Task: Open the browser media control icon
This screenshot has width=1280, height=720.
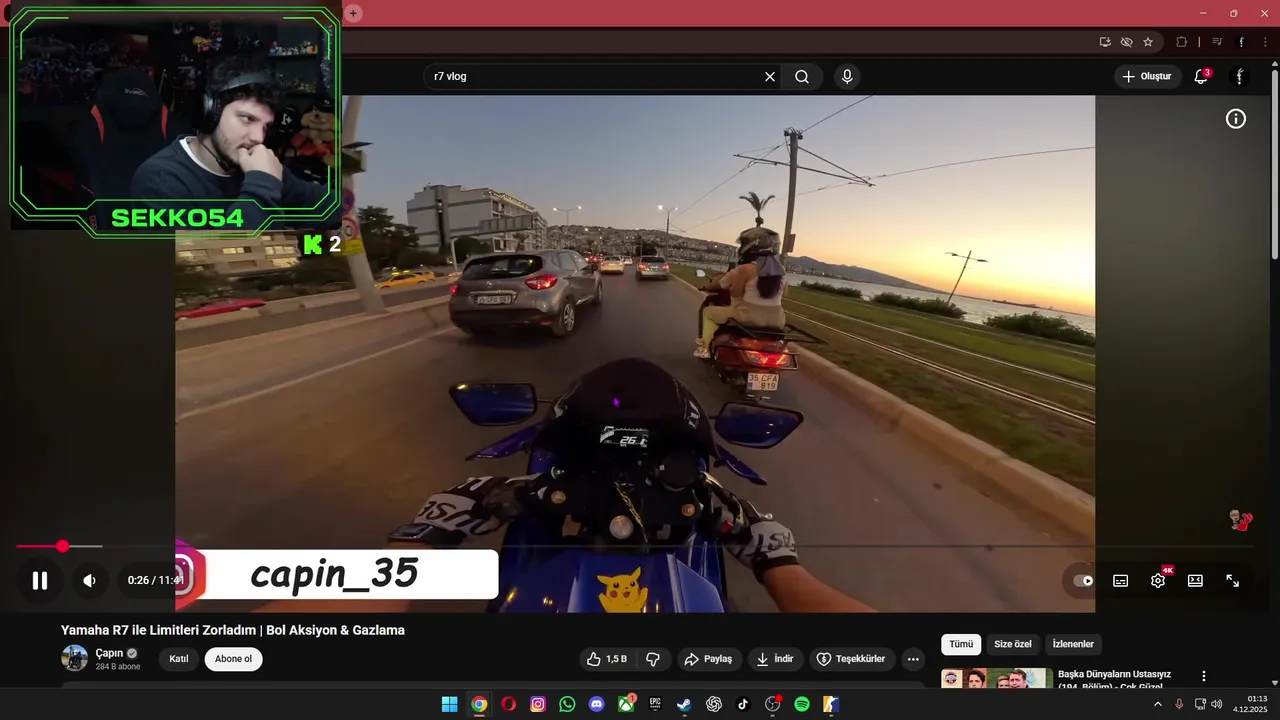Action: pos(1217,42)
